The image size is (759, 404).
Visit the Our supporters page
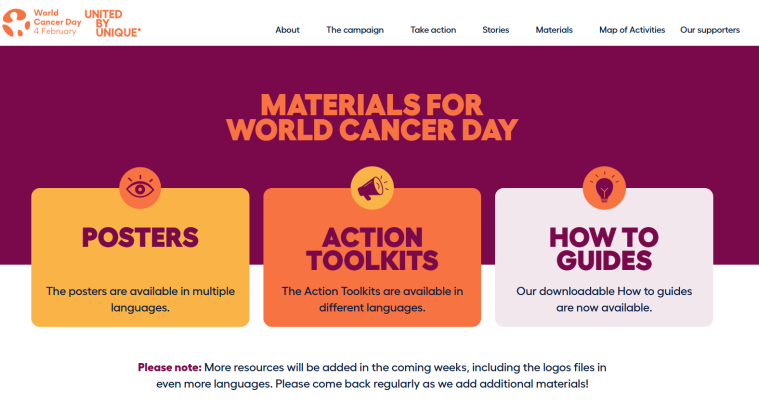(x=710, y=30)
